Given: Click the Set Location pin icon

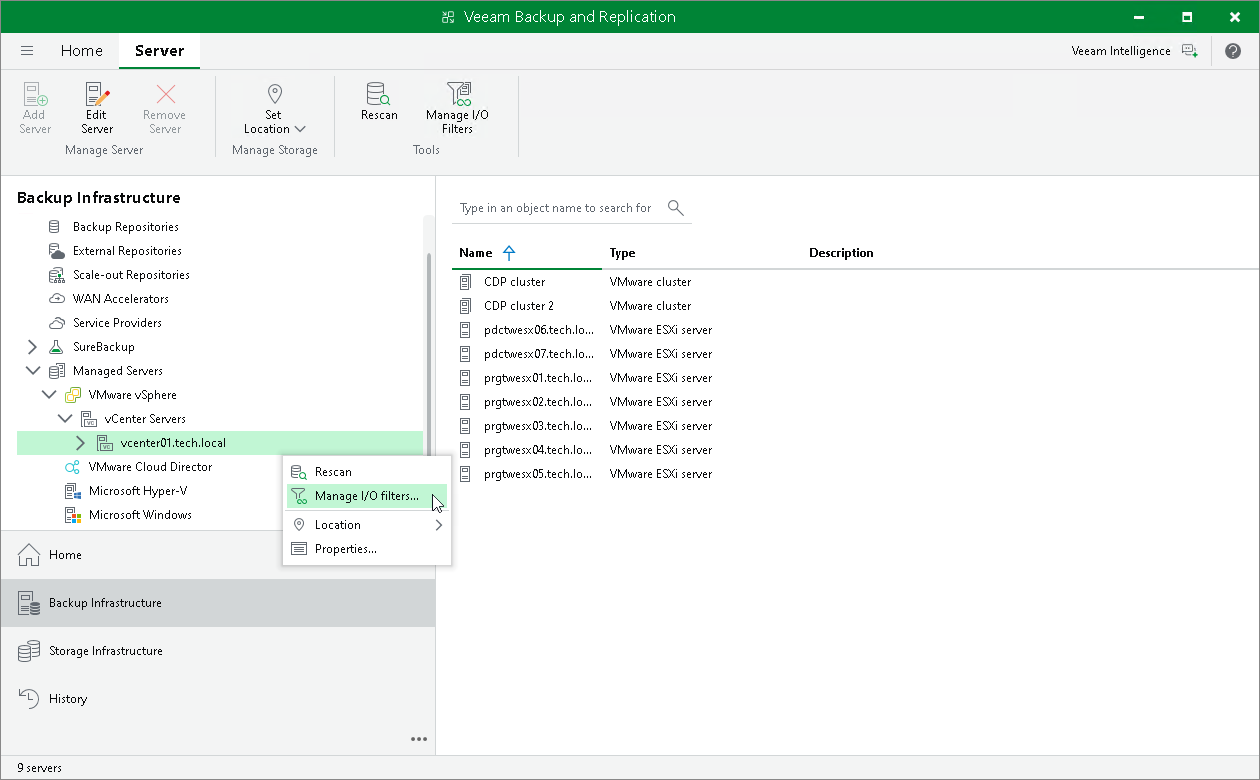Looking at the screenshot, I should click(x=274, y=94).
